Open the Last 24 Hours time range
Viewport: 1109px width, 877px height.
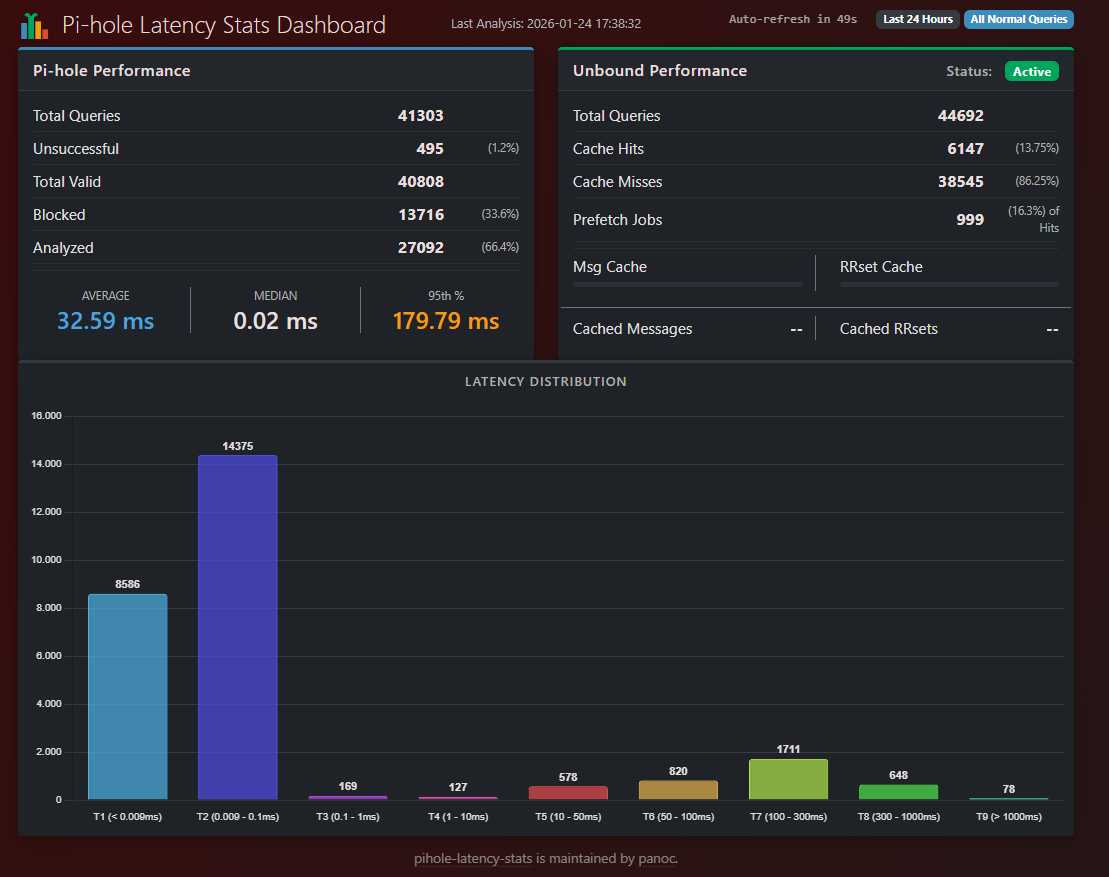pyautogui.click(x=917, y=19)
